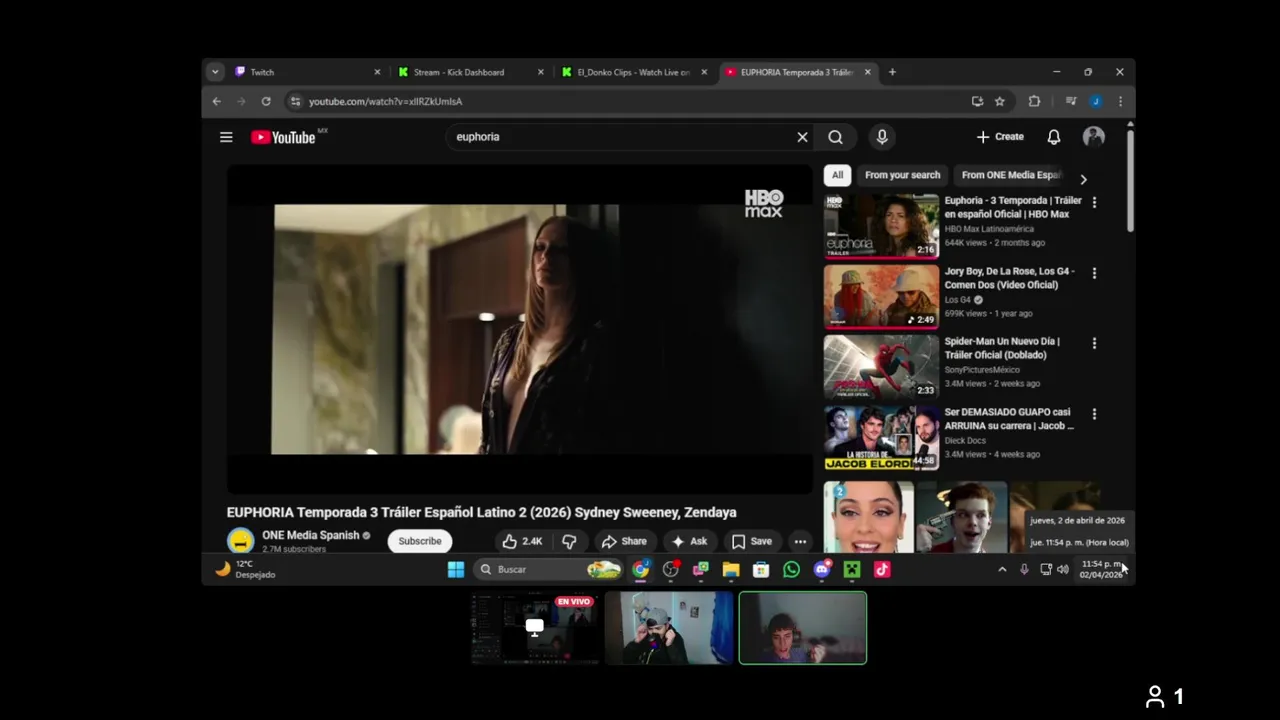This screenshot has width=1280, height=720.
Task: Open Jory Boy Comen Dos thumbnail
Action: (881, 297)
